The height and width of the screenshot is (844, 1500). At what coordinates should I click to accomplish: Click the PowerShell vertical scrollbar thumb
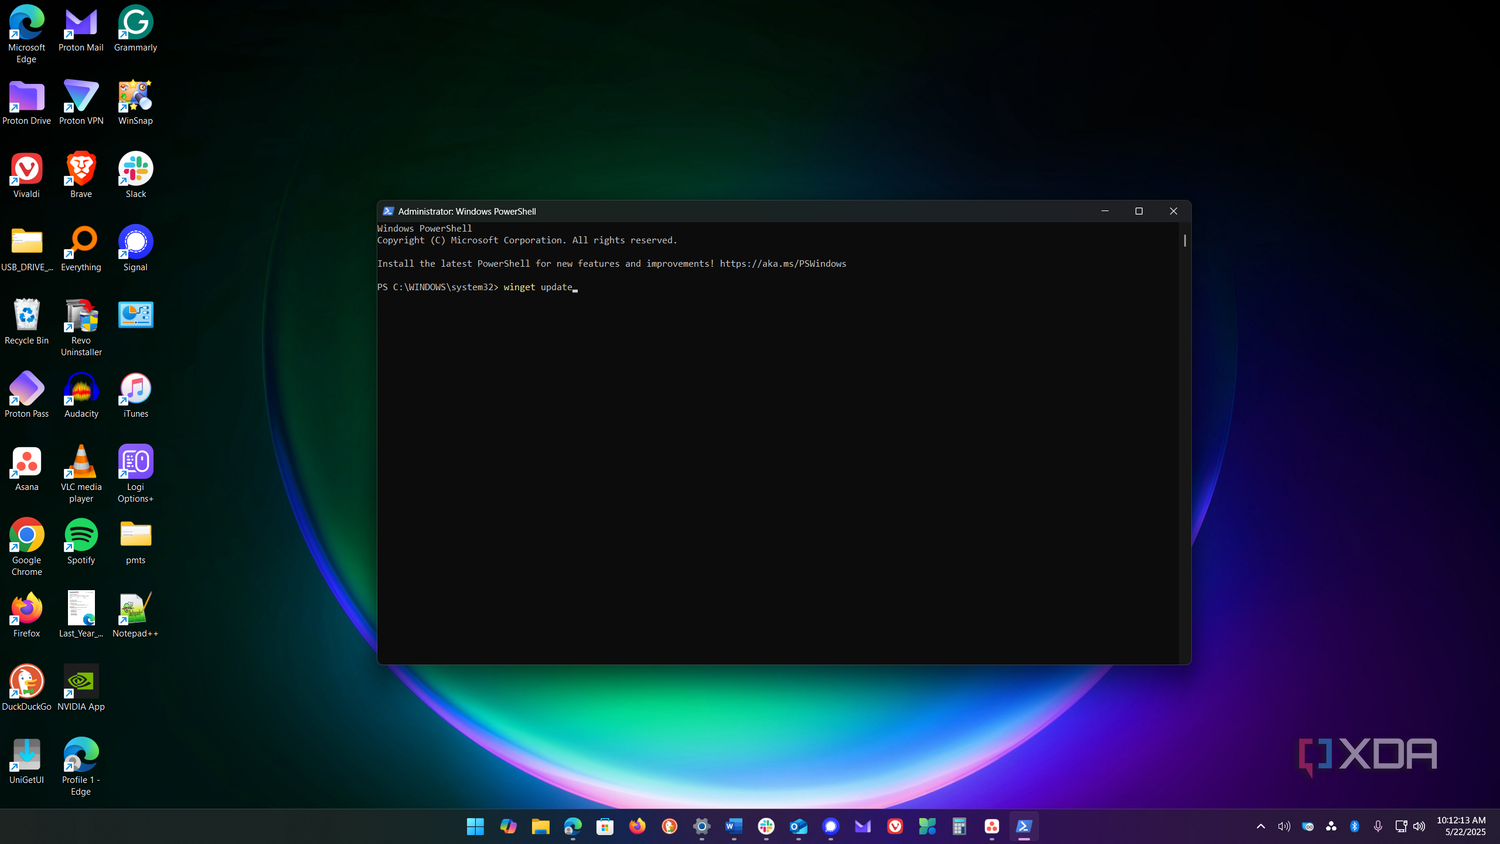(1185, 240)
